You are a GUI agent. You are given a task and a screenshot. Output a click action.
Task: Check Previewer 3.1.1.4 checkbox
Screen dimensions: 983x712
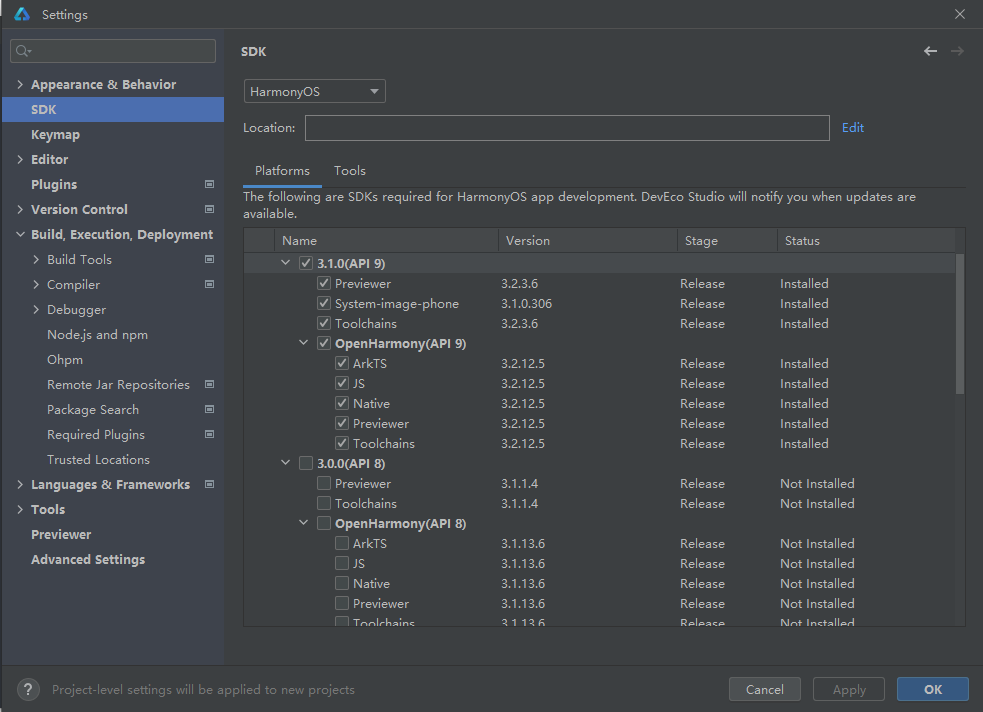pos(323,483)
